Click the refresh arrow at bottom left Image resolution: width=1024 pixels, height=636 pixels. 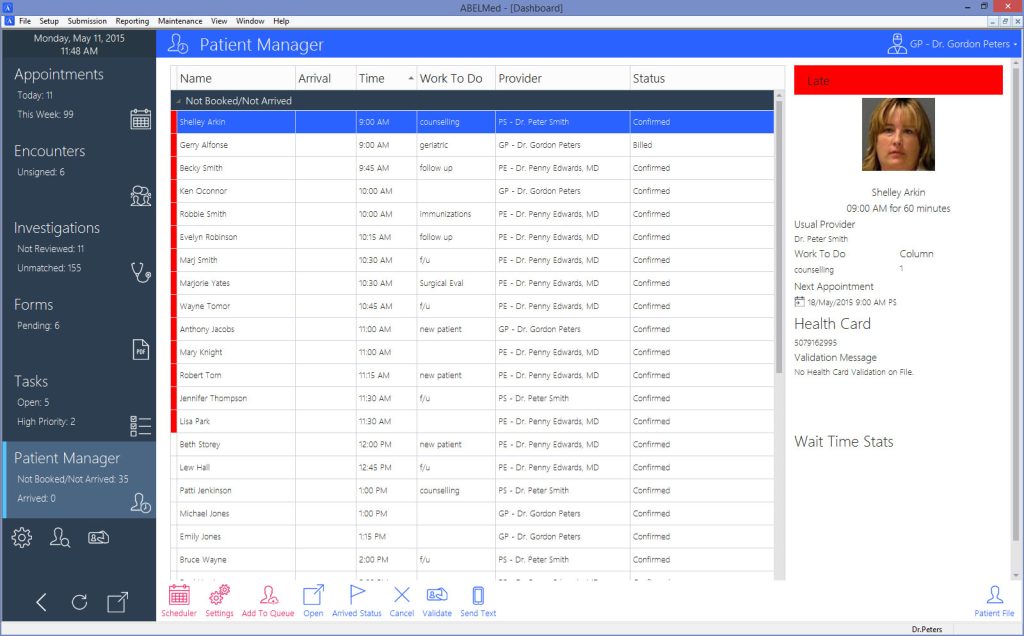pos(79,602)
